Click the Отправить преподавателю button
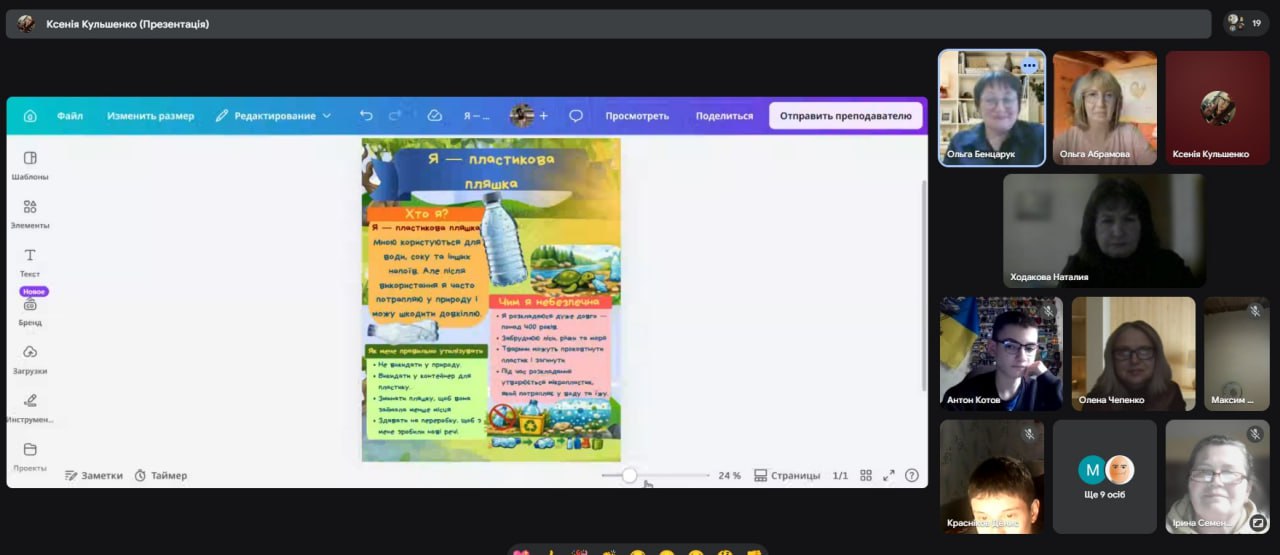Viewport: 1280px width, 555px height. (845, 116)
